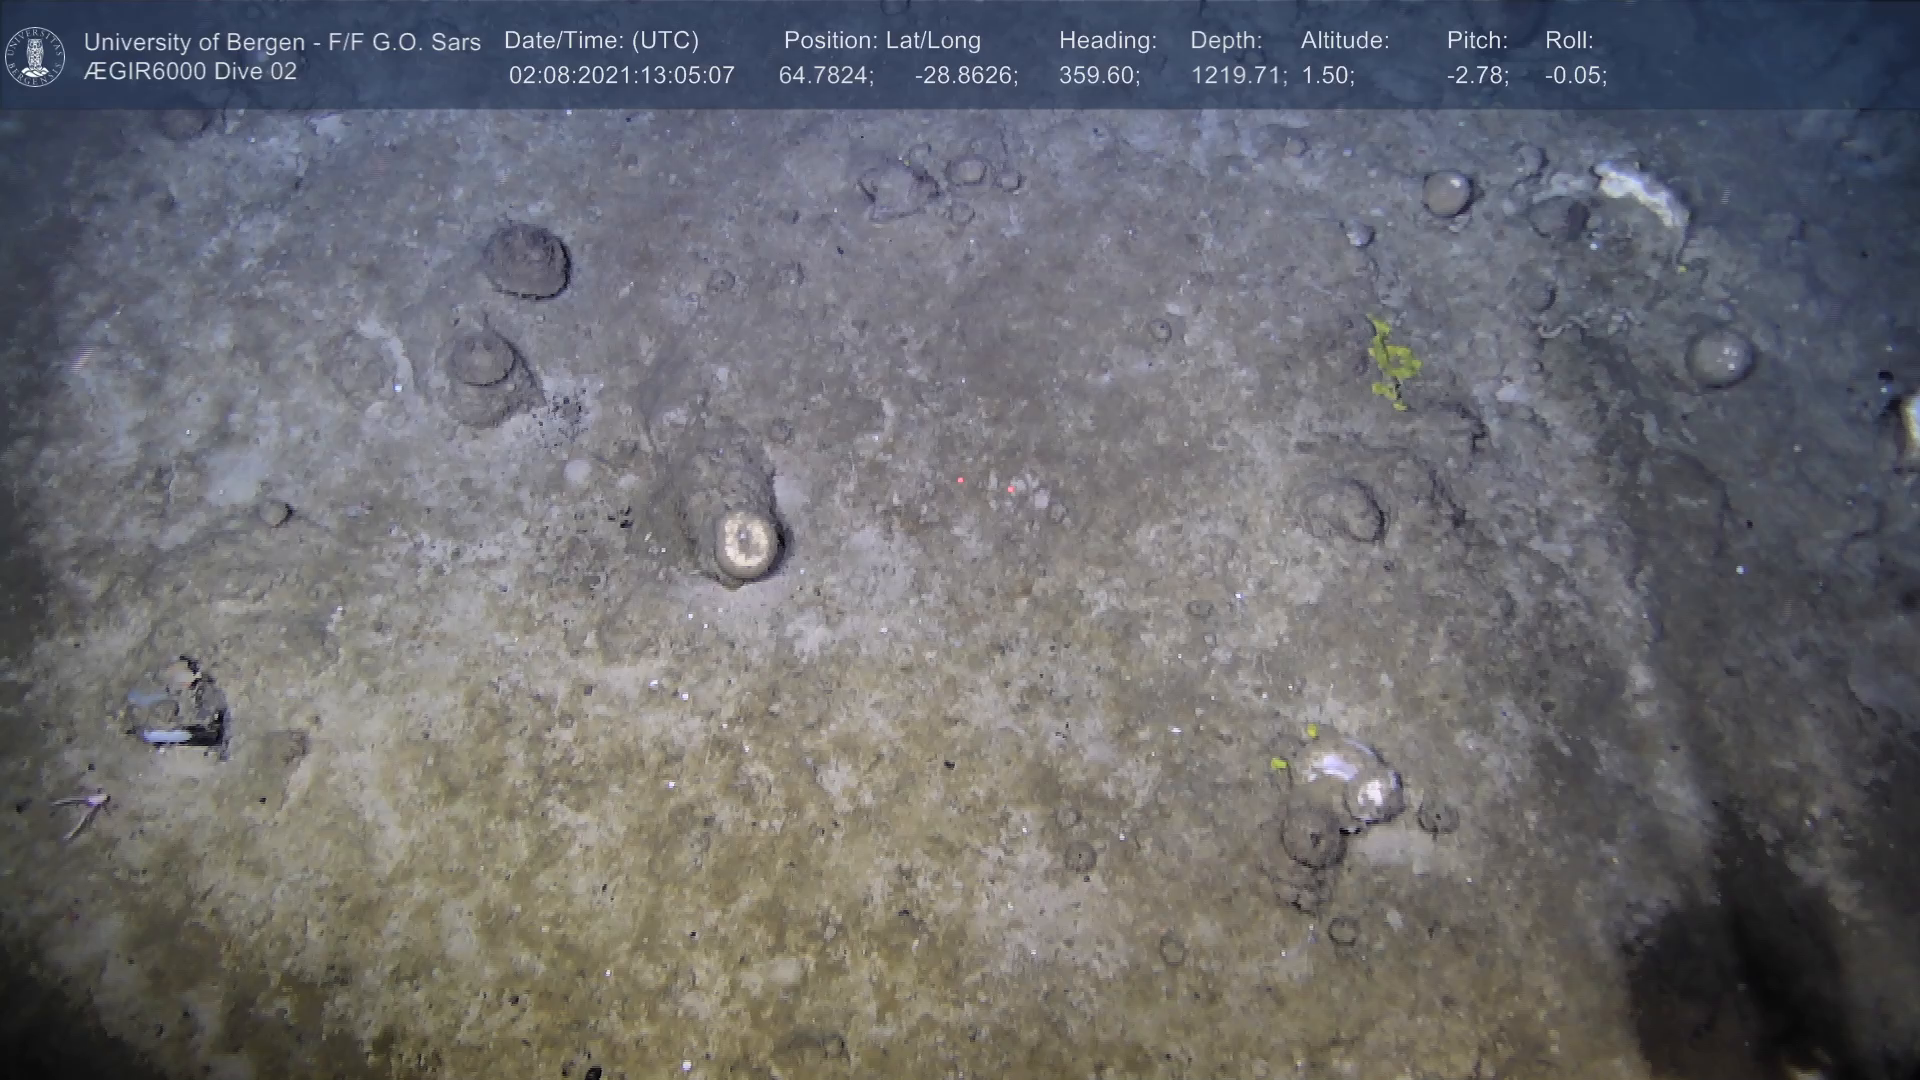Click the white ring-shaped sponge at center
This screenshot has height=1080, width=1920.
[x=746, y=544]
